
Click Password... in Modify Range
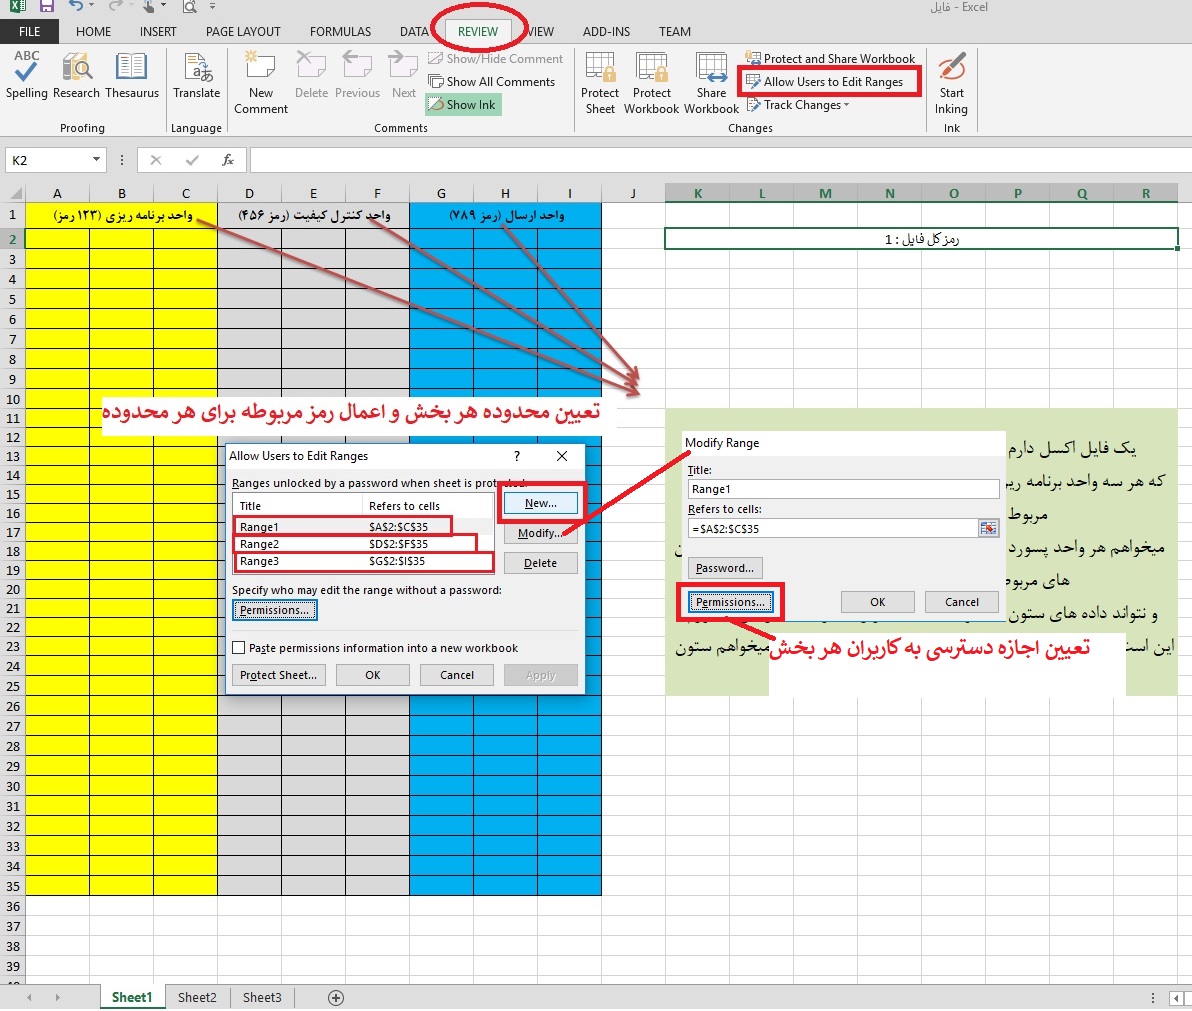click(725, 568)
